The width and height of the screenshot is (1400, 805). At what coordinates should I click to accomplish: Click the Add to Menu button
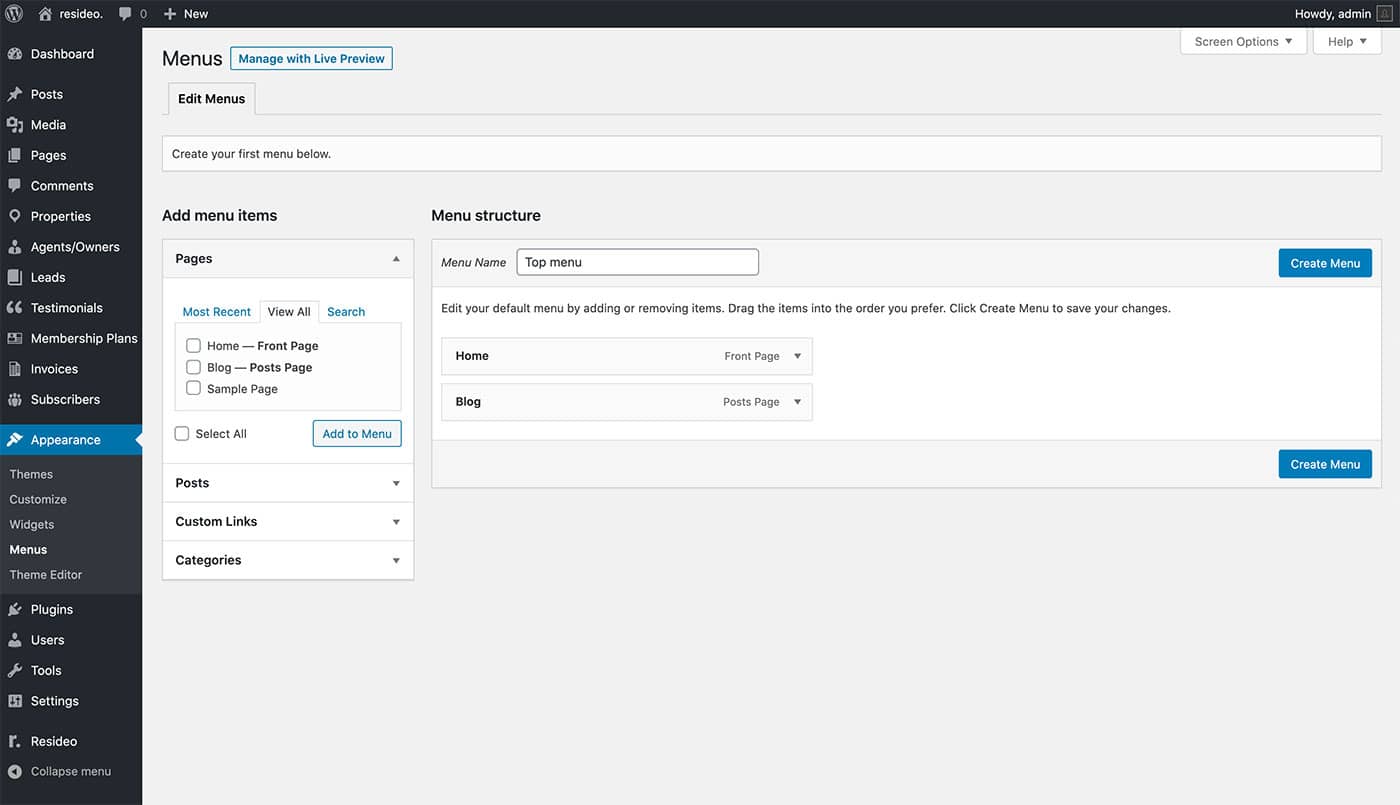357,434
